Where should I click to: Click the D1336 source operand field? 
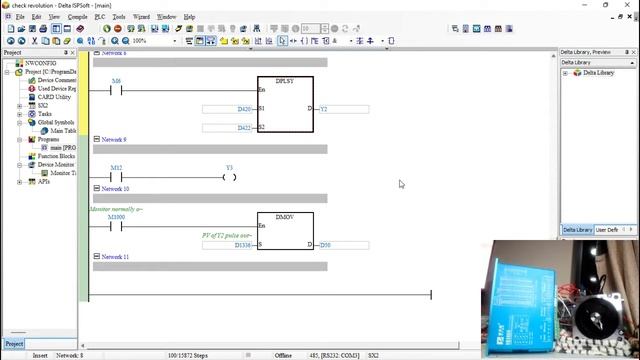click(227, 245)
